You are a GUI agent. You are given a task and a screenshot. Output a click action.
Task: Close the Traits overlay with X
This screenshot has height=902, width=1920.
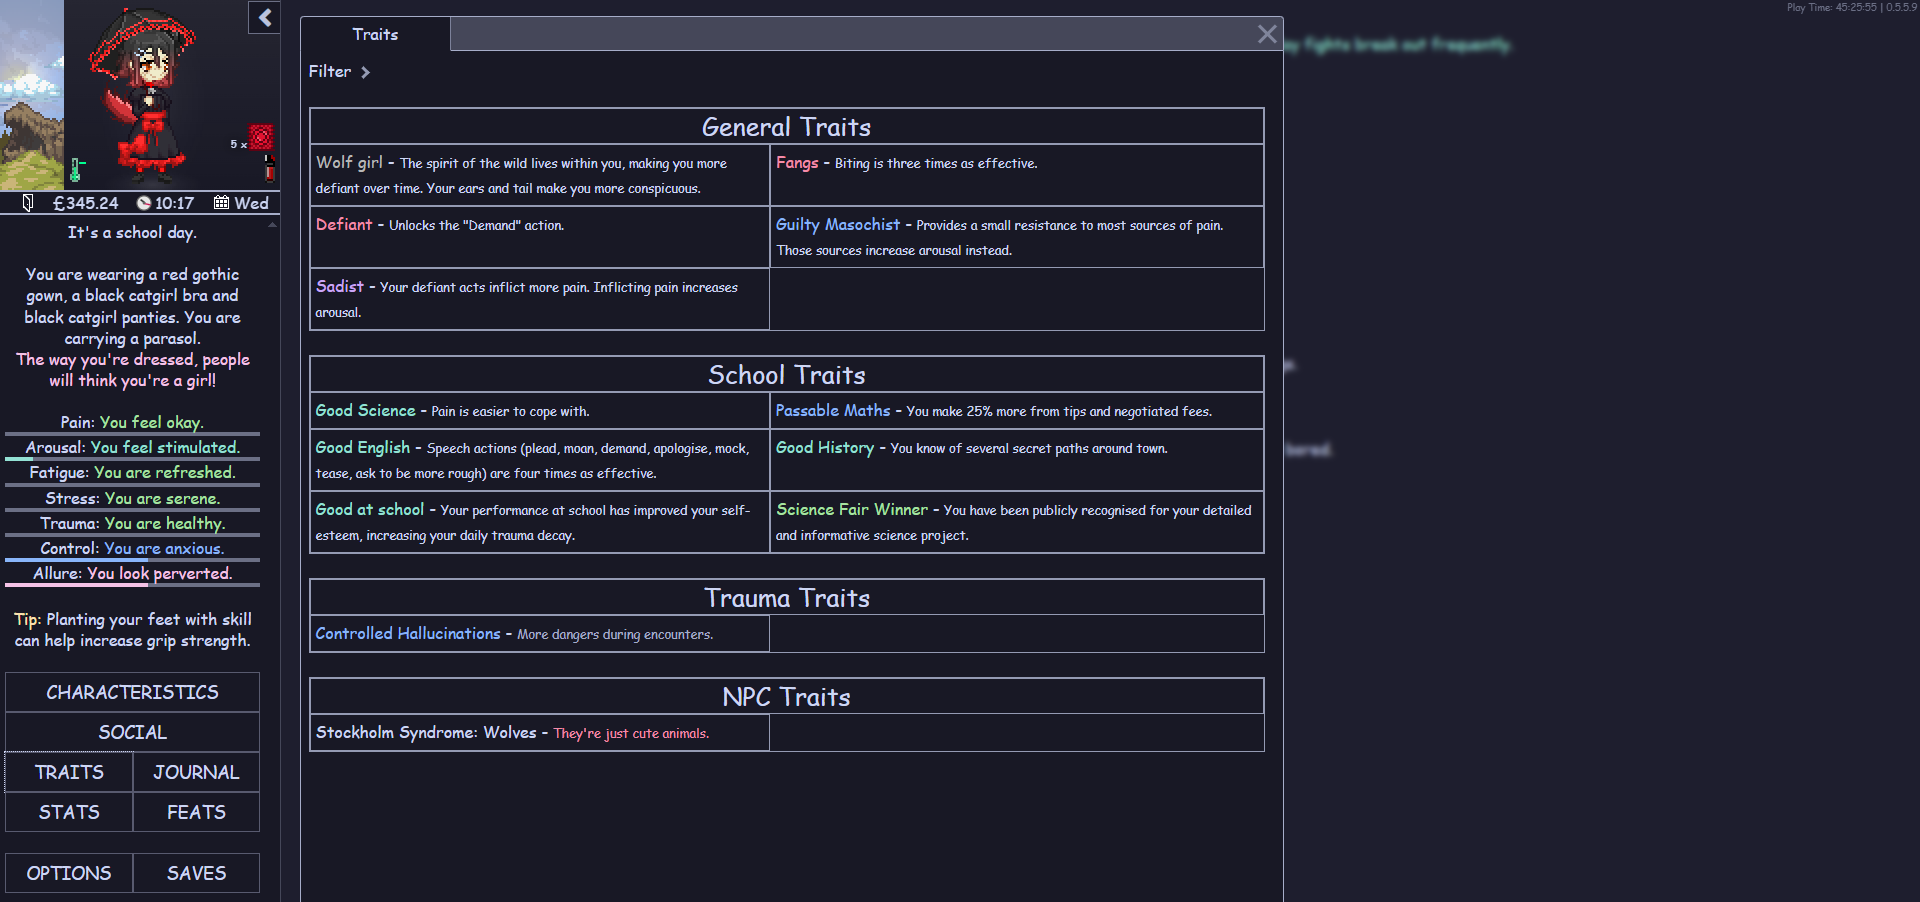tap(1267, 34)
